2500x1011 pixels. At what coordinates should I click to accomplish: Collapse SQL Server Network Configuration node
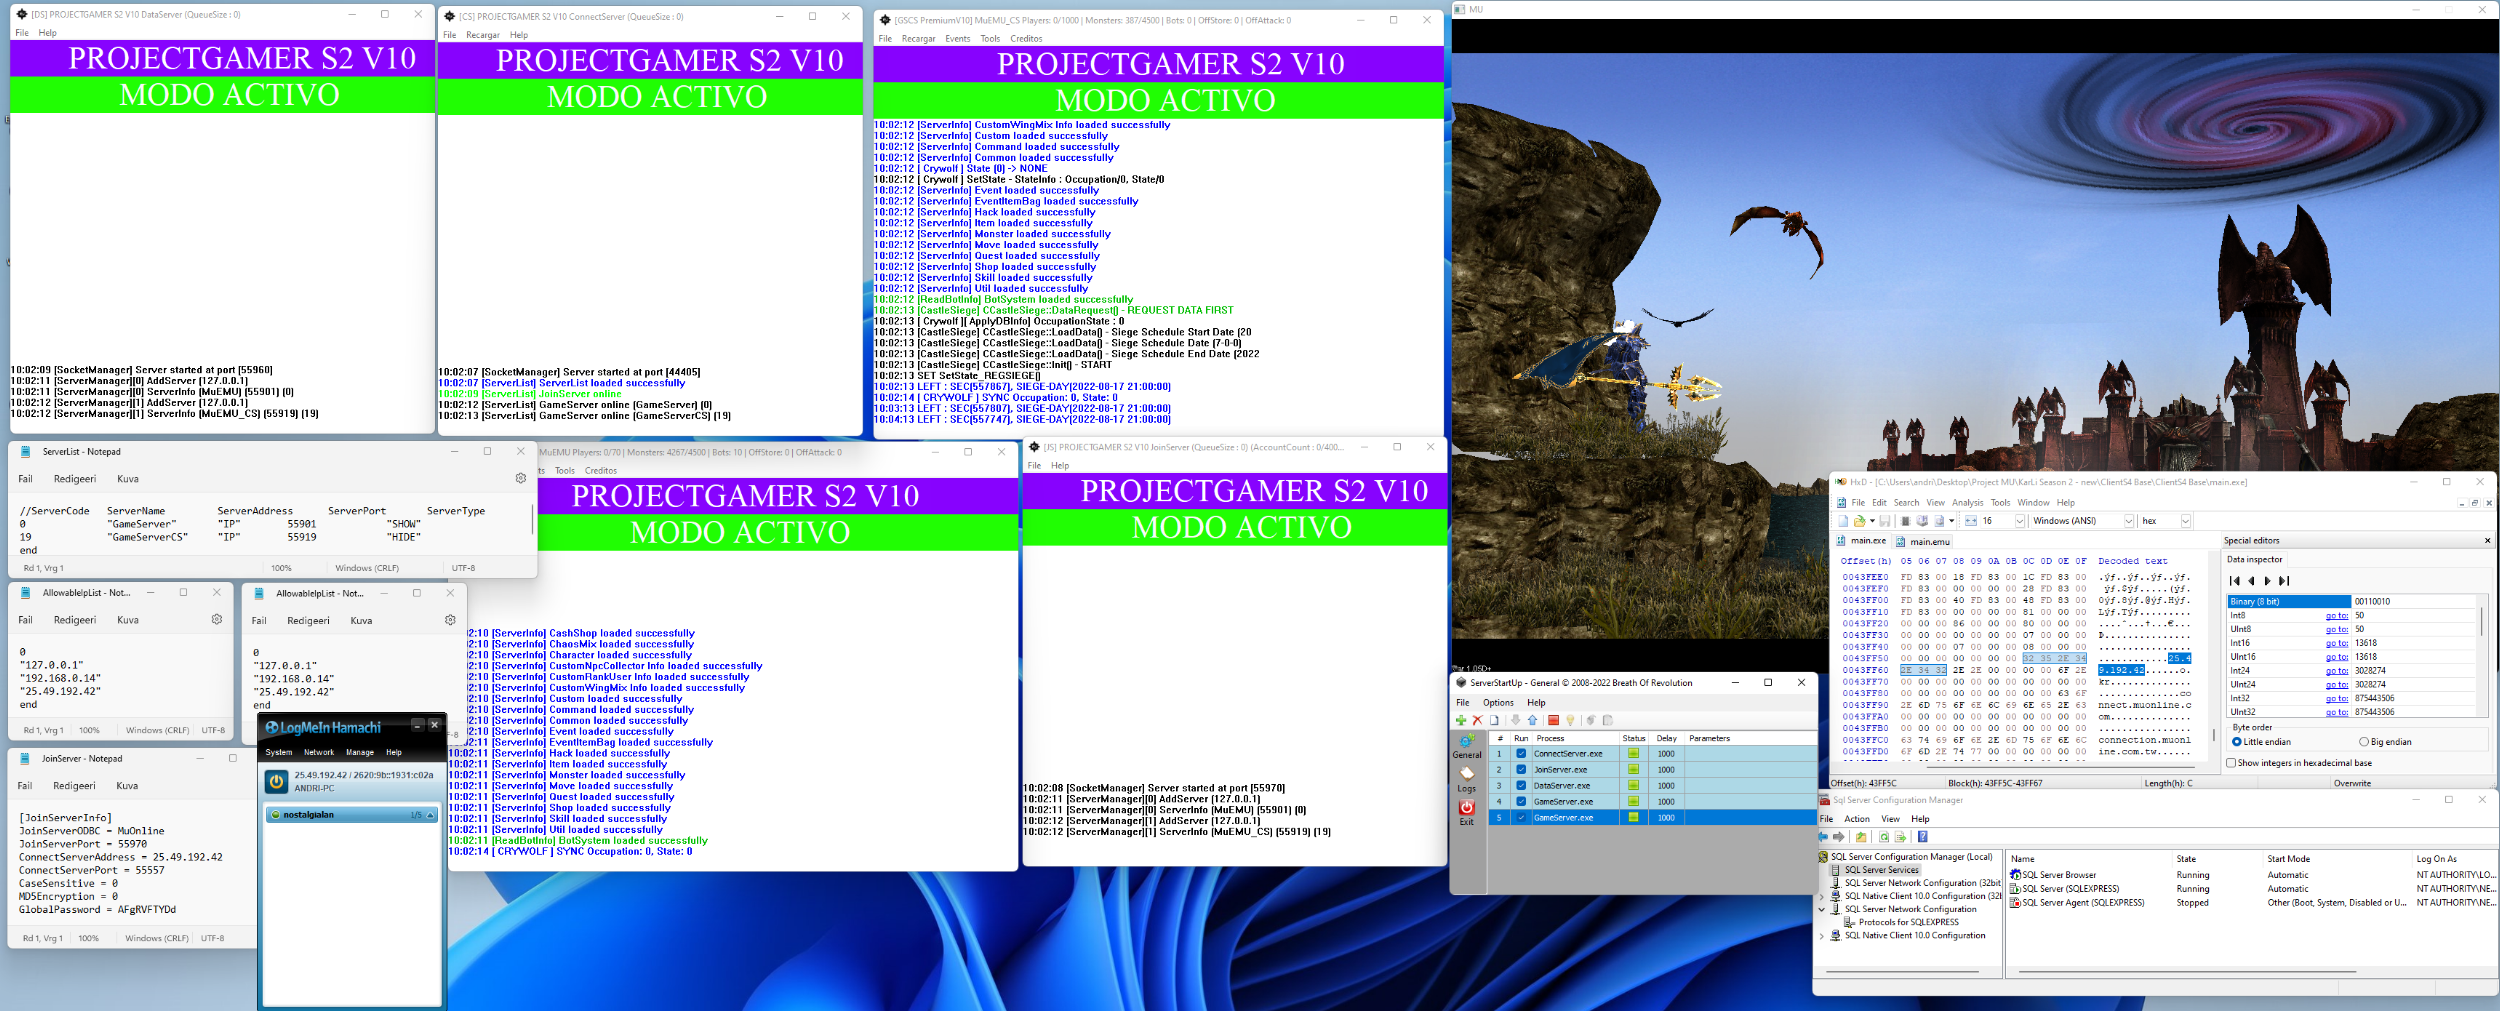click(x=1822, y=910)
